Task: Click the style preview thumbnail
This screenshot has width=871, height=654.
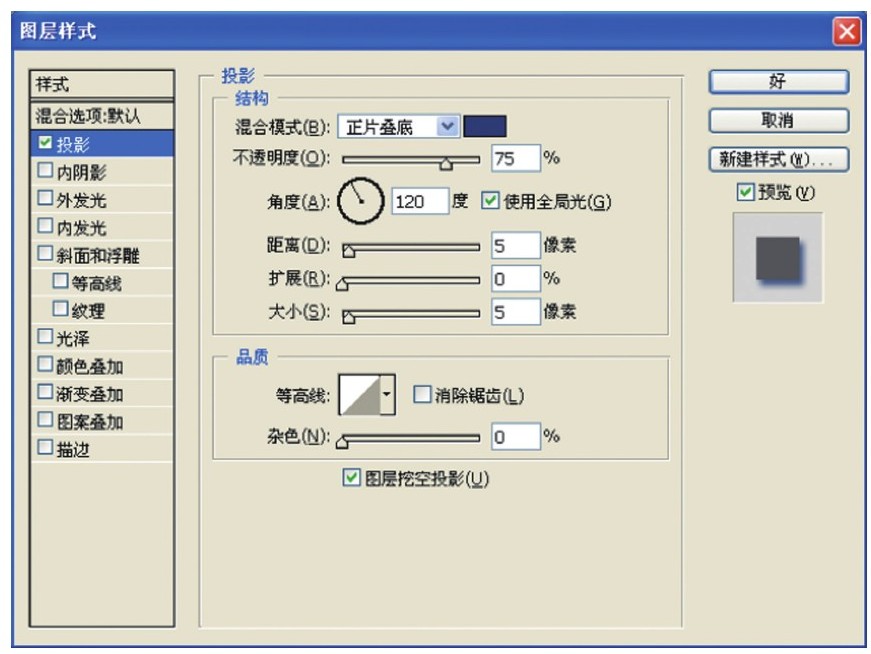Action: point(778,258)
